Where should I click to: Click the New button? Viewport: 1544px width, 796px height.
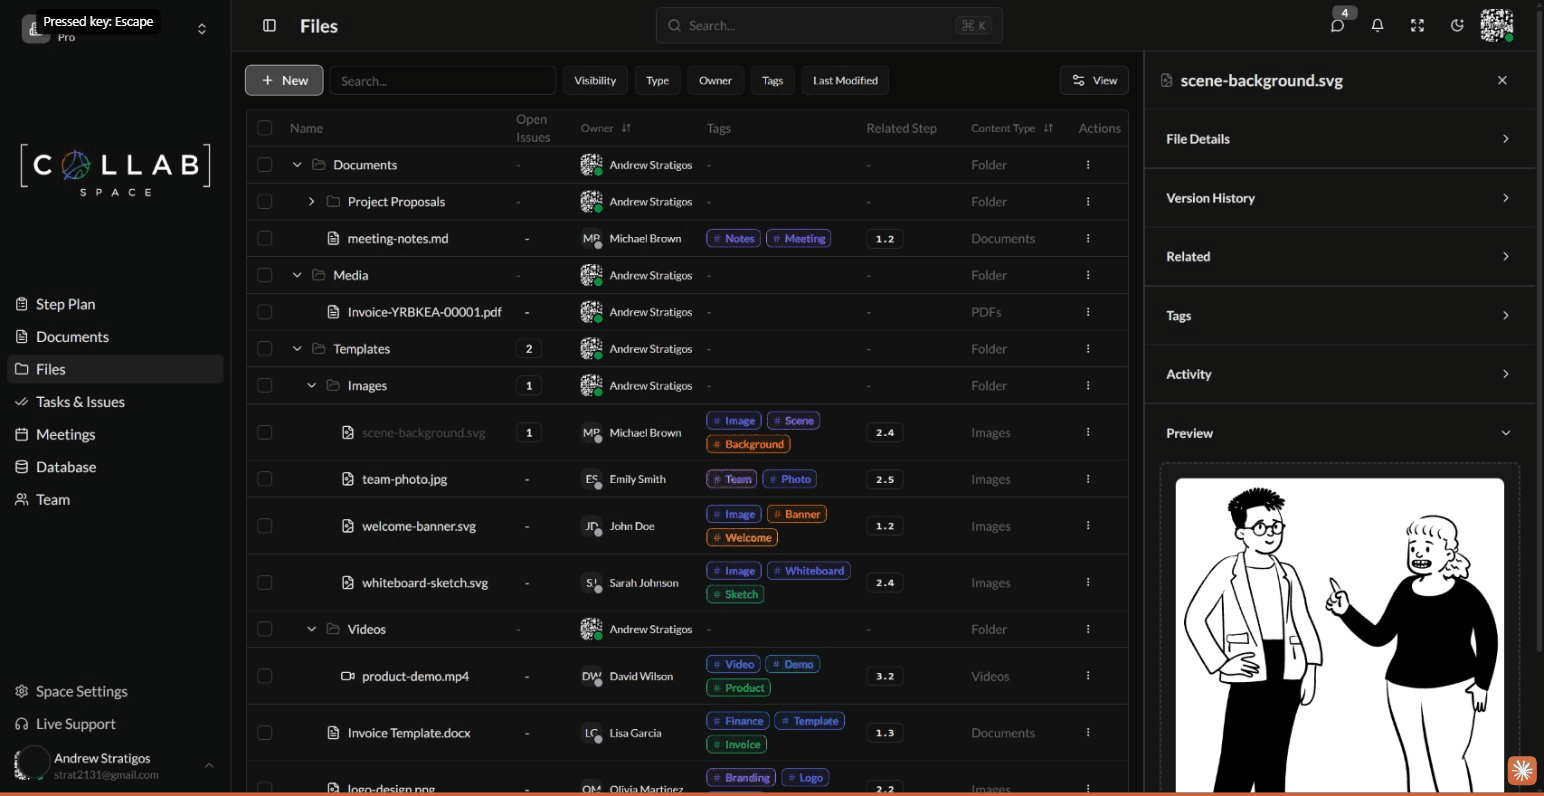284,80
